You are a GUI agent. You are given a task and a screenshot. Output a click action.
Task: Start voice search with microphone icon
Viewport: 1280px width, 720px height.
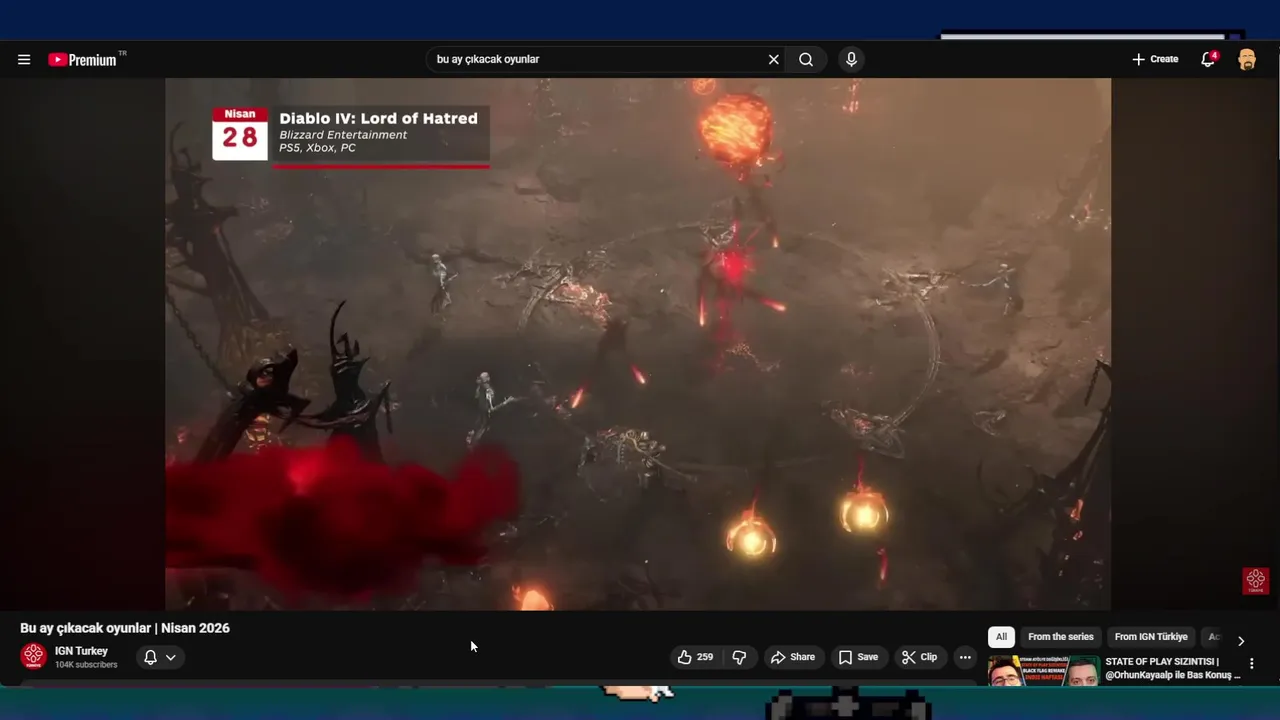click(851, 59)
